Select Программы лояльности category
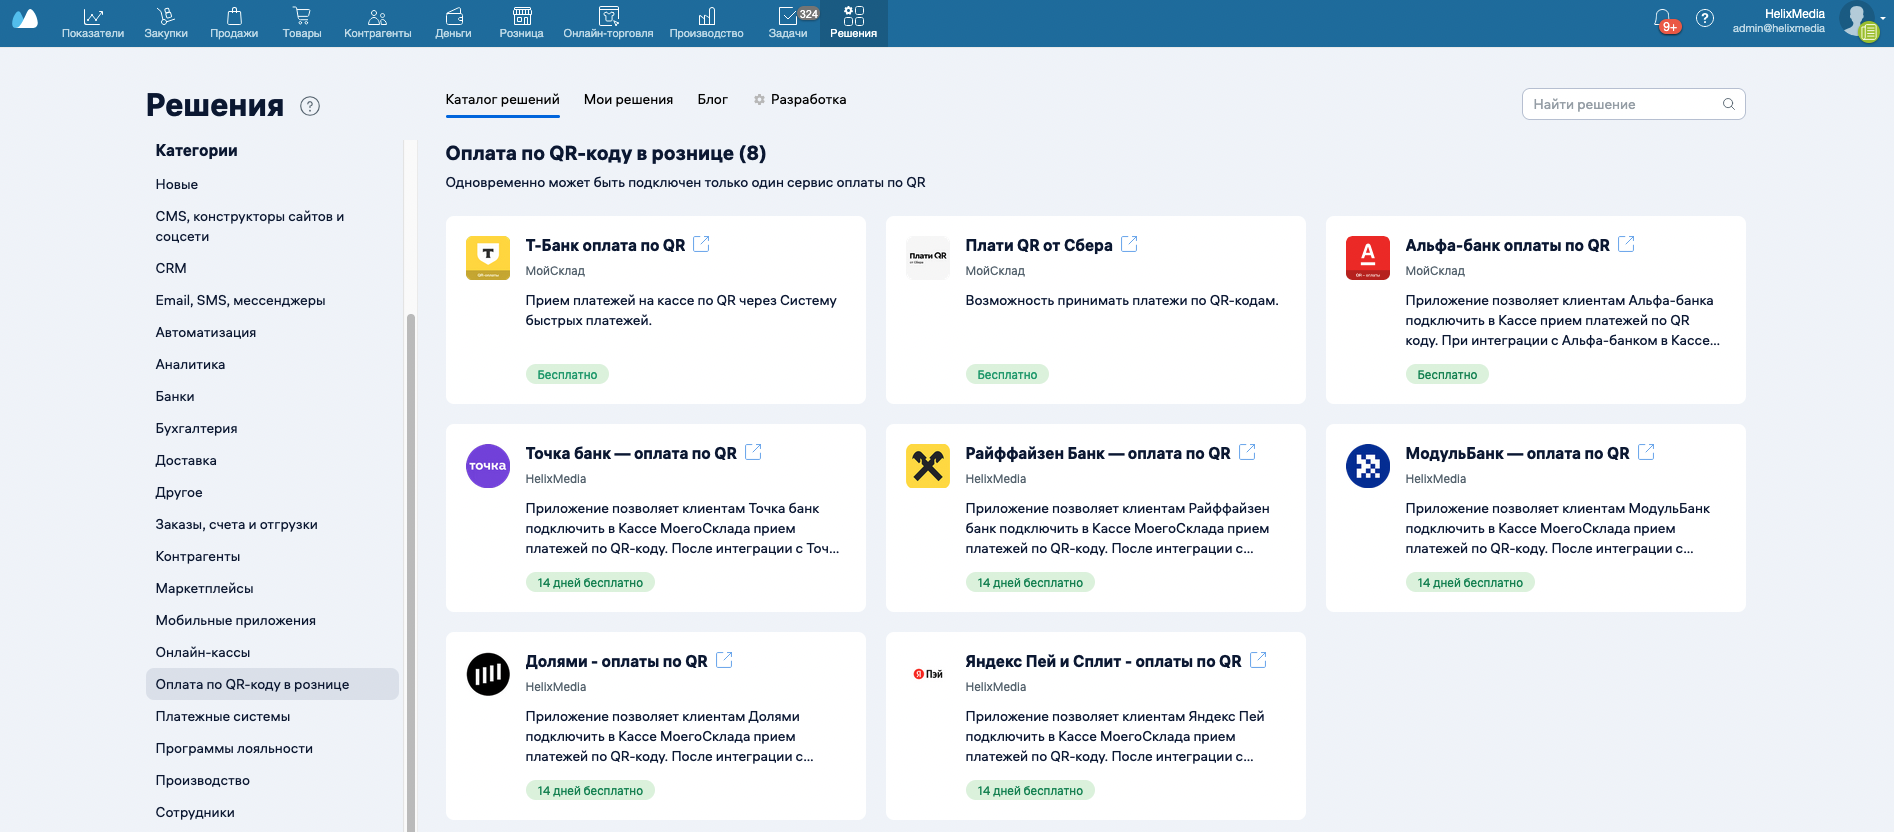1894x832 pixels. [x=234, y=749]
